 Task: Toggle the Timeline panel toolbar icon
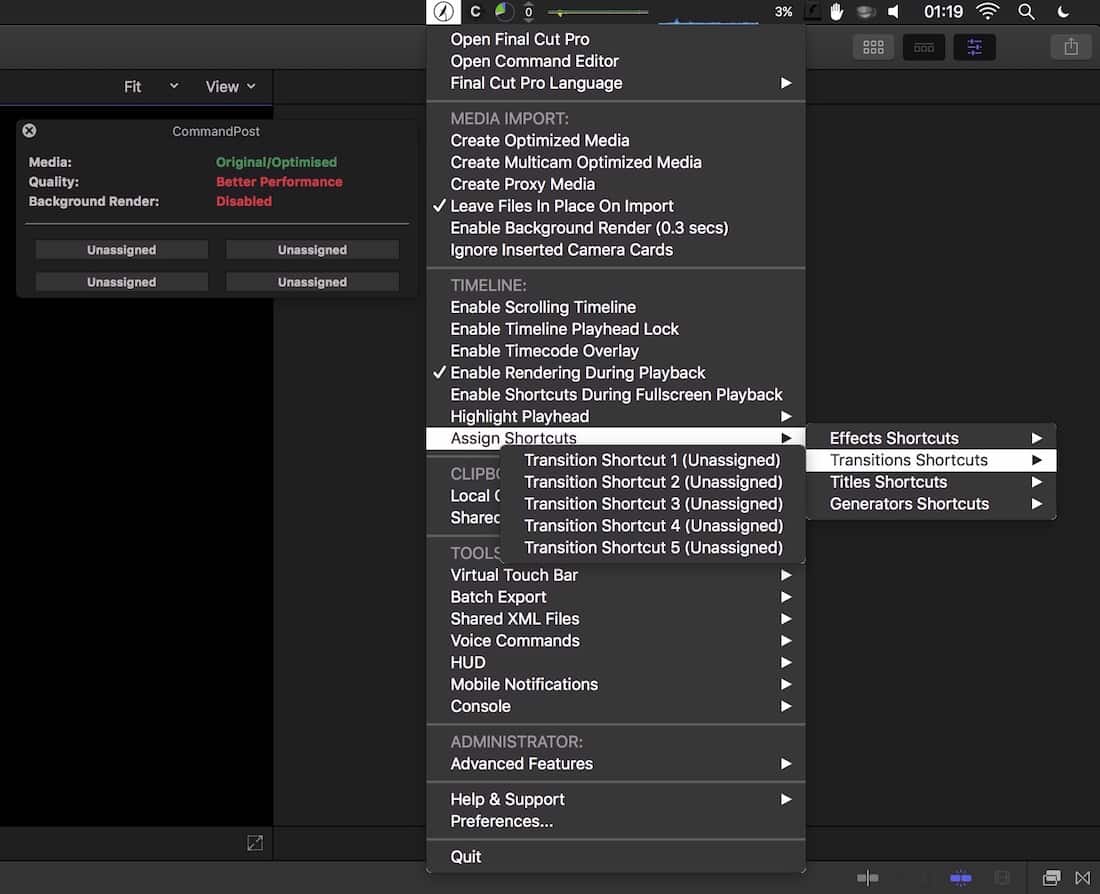click(x=924, y=47)
